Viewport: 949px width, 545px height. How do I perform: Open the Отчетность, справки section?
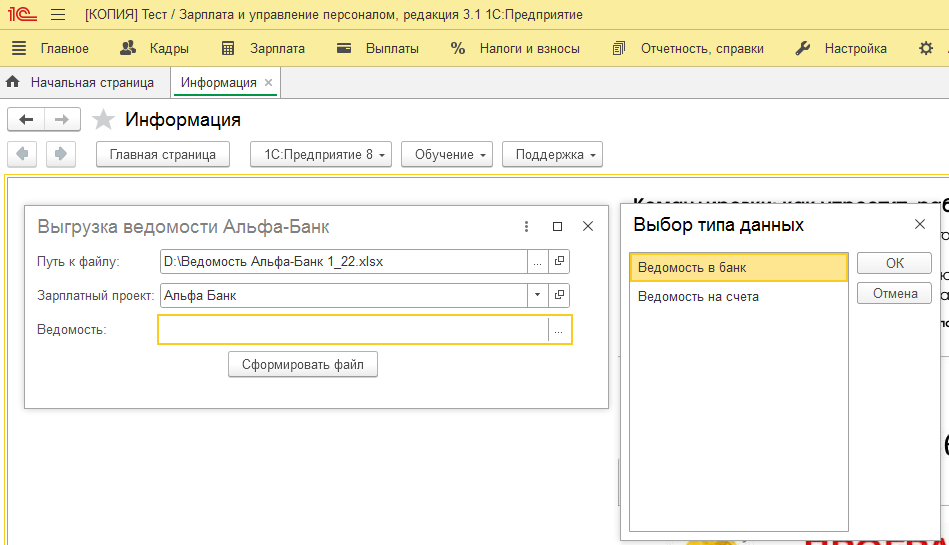tap(688, 48)
